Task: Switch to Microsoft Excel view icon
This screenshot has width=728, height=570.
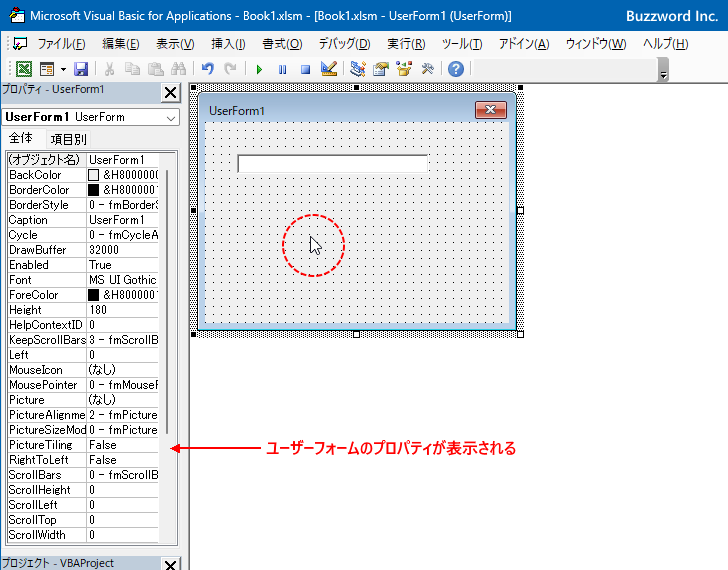Action: (x=24, y=69)
